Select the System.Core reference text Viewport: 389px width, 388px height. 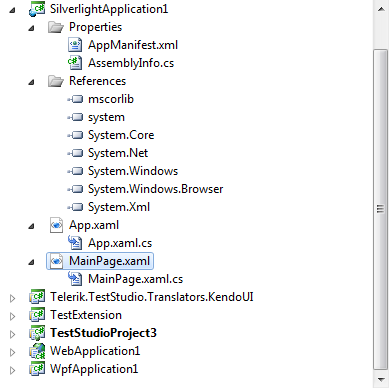[121, 135]
